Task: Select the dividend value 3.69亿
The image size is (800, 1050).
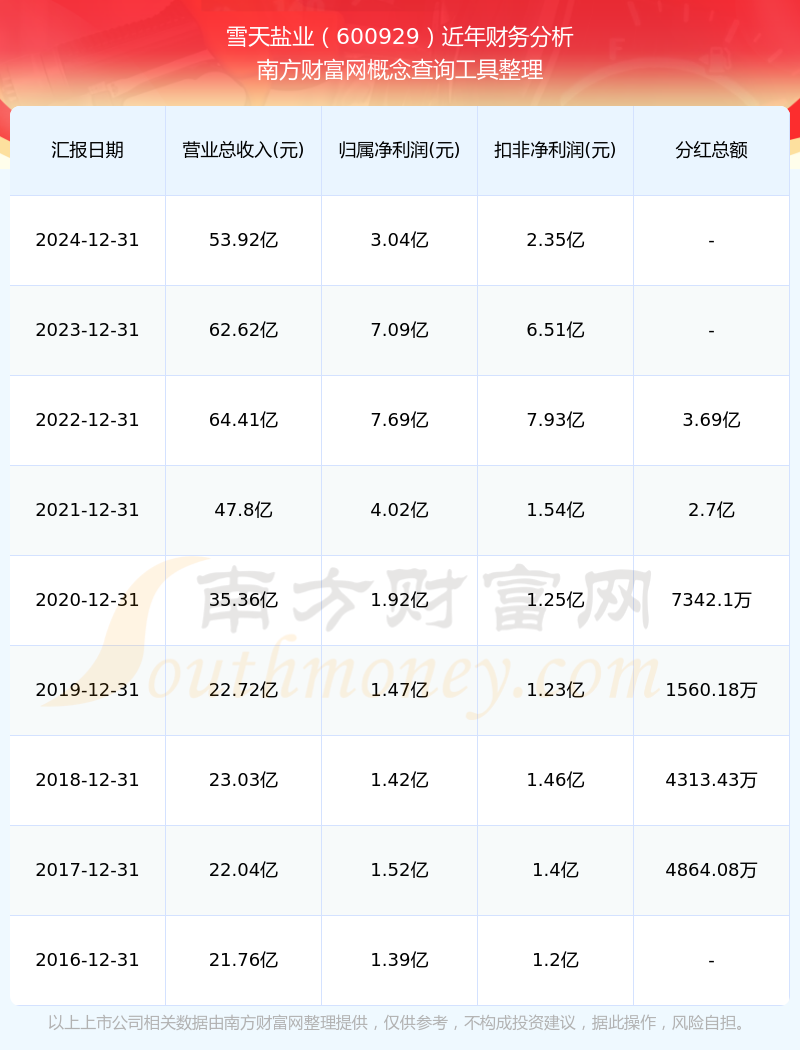Action: click(712, 420)
